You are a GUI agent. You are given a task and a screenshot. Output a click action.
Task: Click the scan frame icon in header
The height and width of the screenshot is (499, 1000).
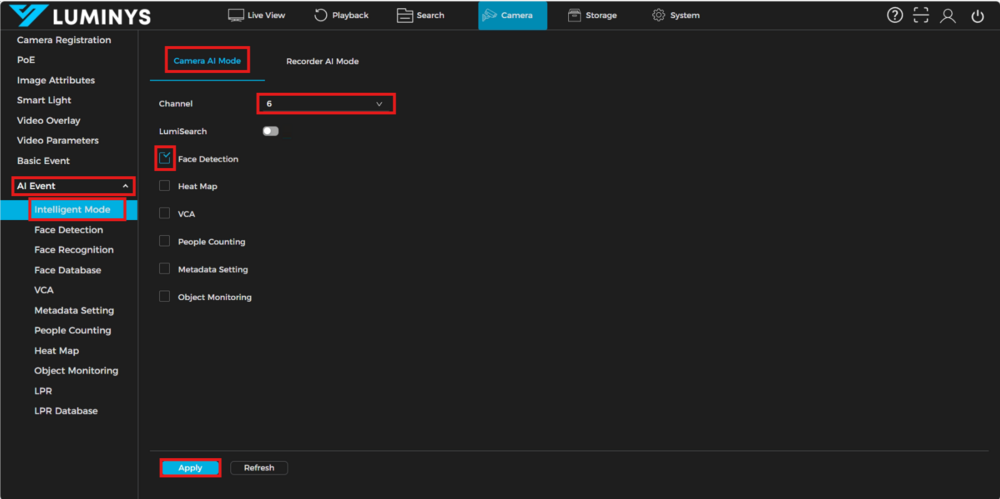pyautogui.click(x=921, y=16)
